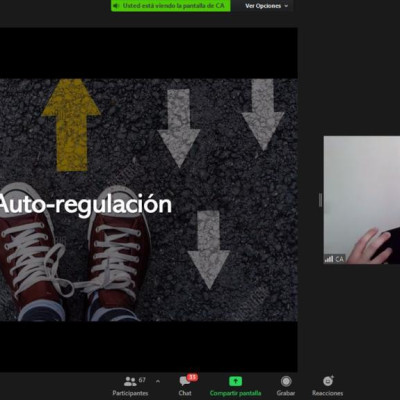Click the speaker icon in green banner
The width and height of the screenshot is (400, 400).
pos(116,6)
